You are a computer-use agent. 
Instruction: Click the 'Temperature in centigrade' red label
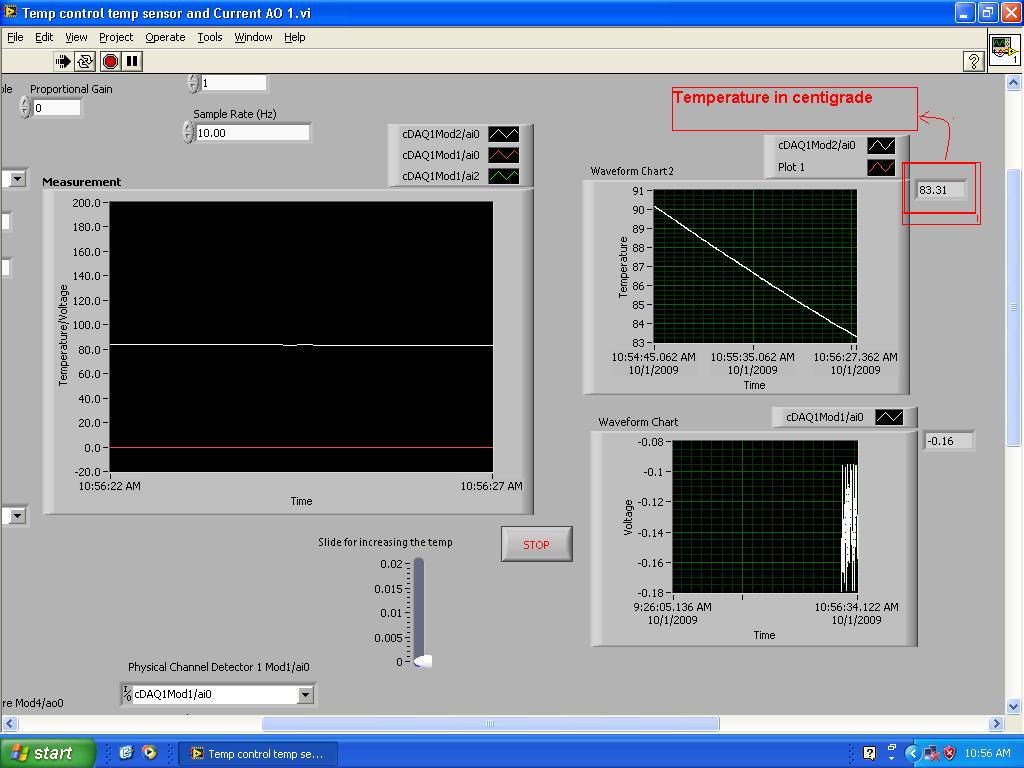(773, 97)
